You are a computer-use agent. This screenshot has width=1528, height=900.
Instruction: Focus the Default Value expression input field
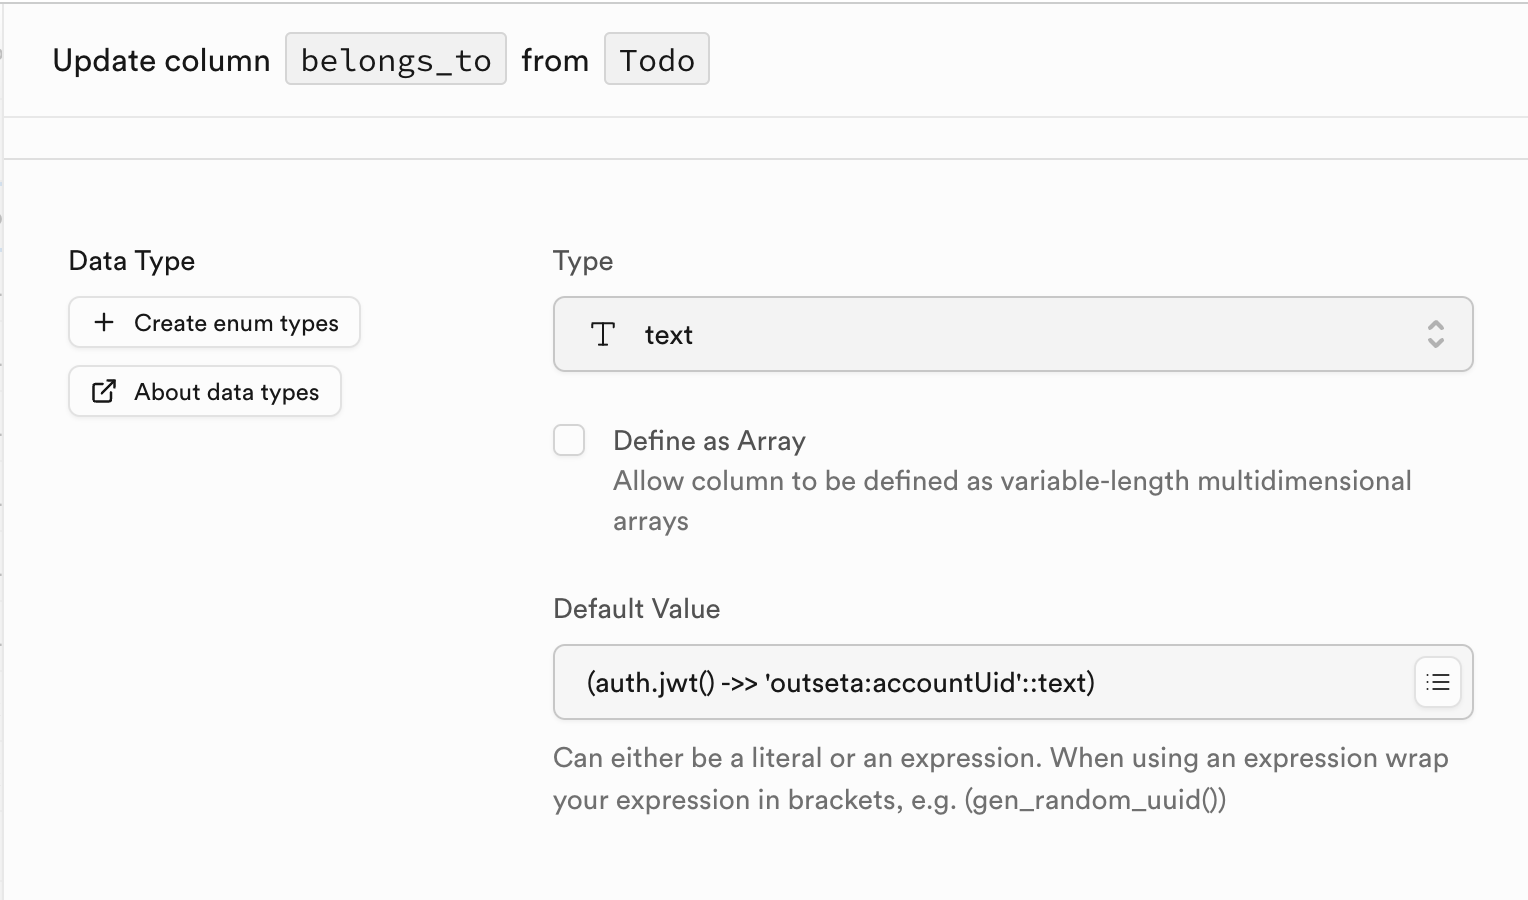[x=980, y=682]
